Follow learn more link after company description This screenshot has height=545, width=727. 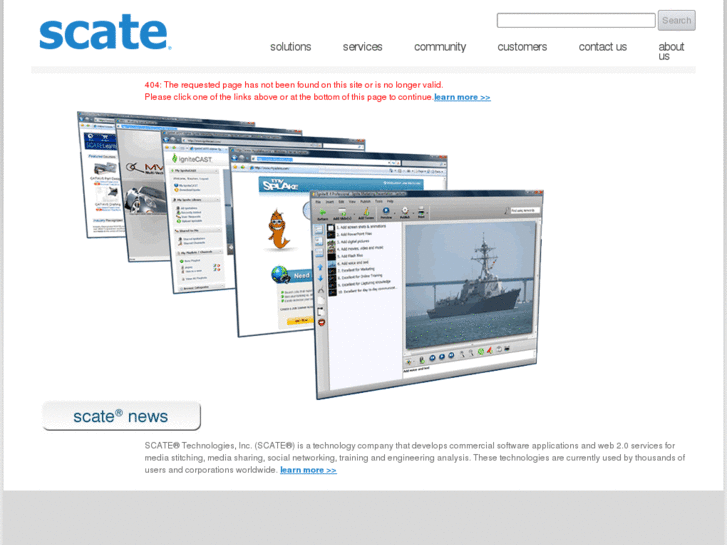click(x=308, y=470)
